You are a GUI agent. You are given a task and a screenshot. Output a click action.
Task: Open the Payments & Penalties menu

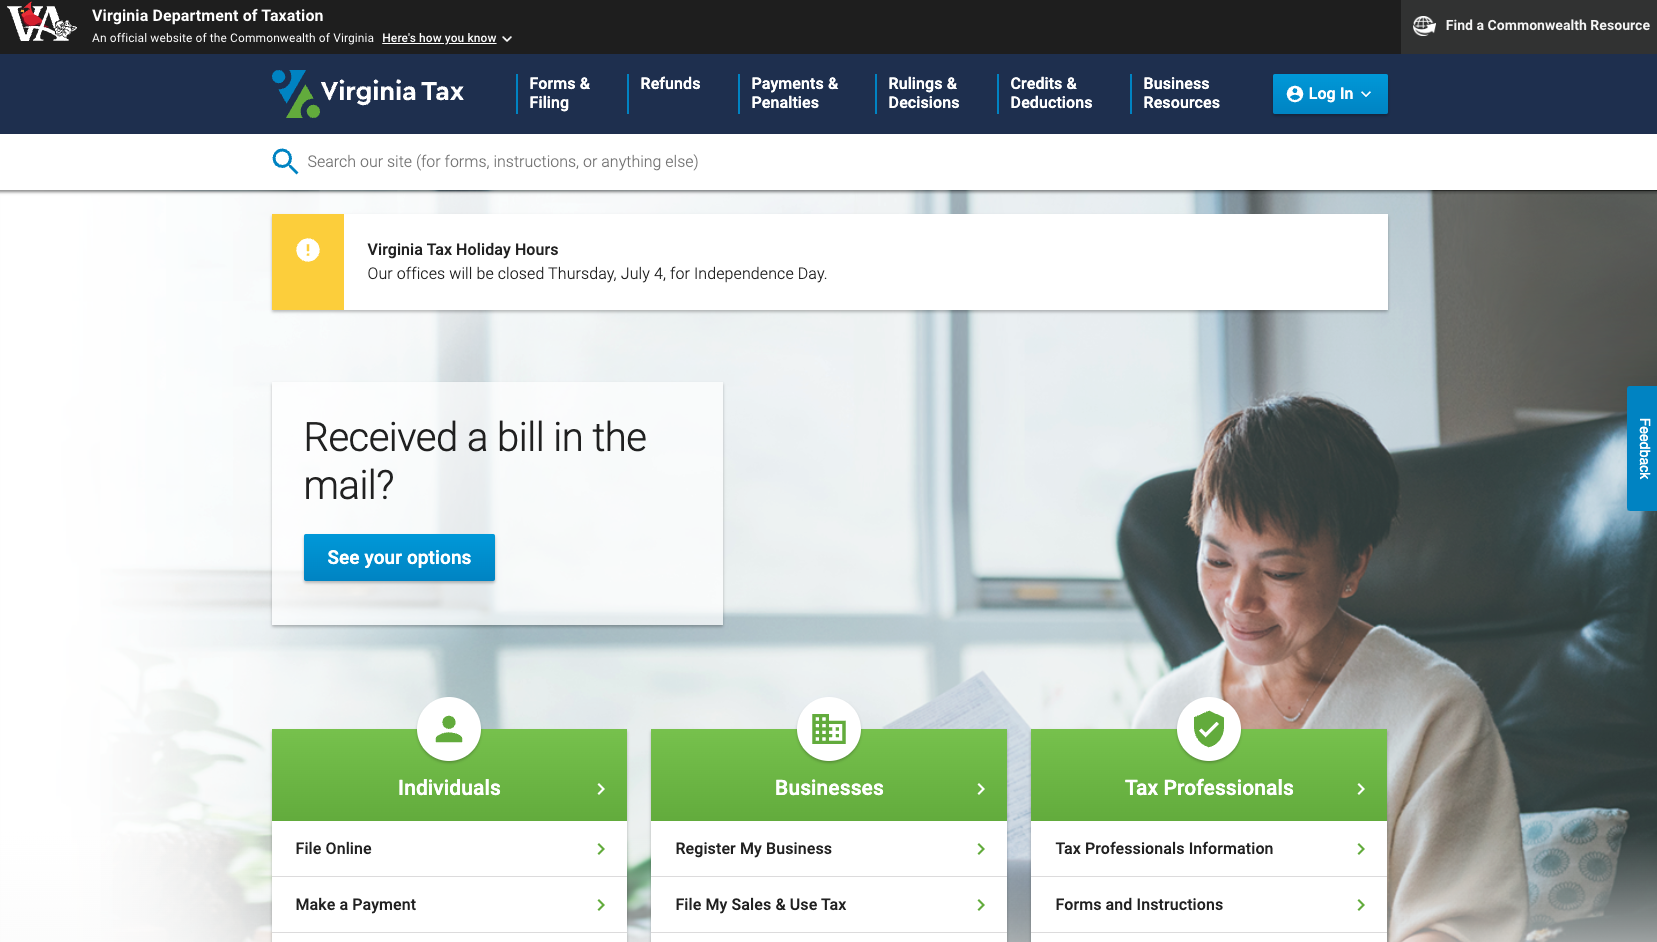click(x=795, y=93)
